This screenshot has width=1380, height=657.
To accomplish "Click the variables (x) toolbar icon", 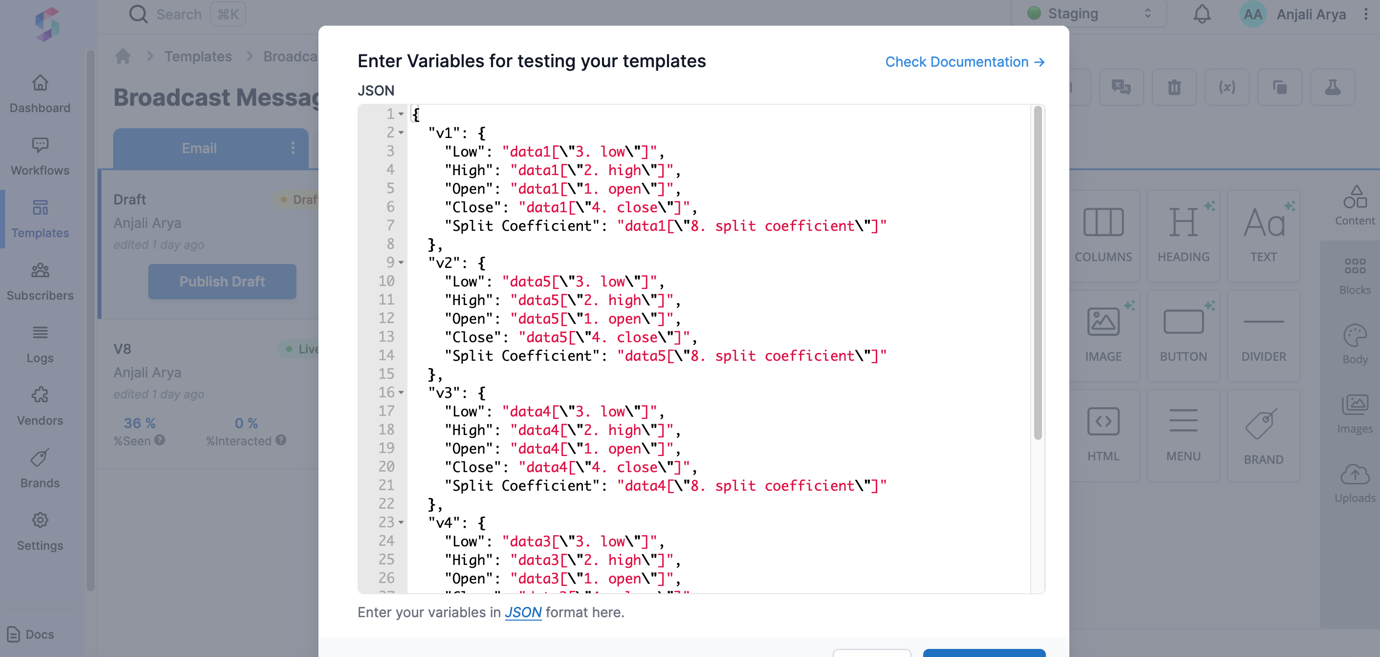I will [x=1227, y=88].
